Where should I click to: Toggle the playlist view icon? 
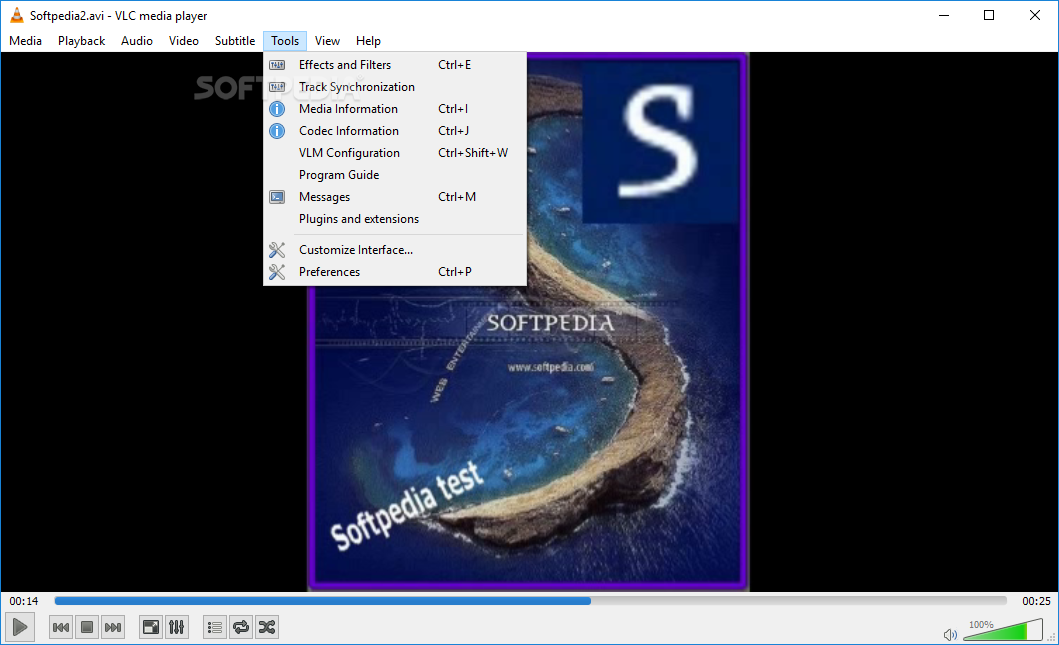215,627
